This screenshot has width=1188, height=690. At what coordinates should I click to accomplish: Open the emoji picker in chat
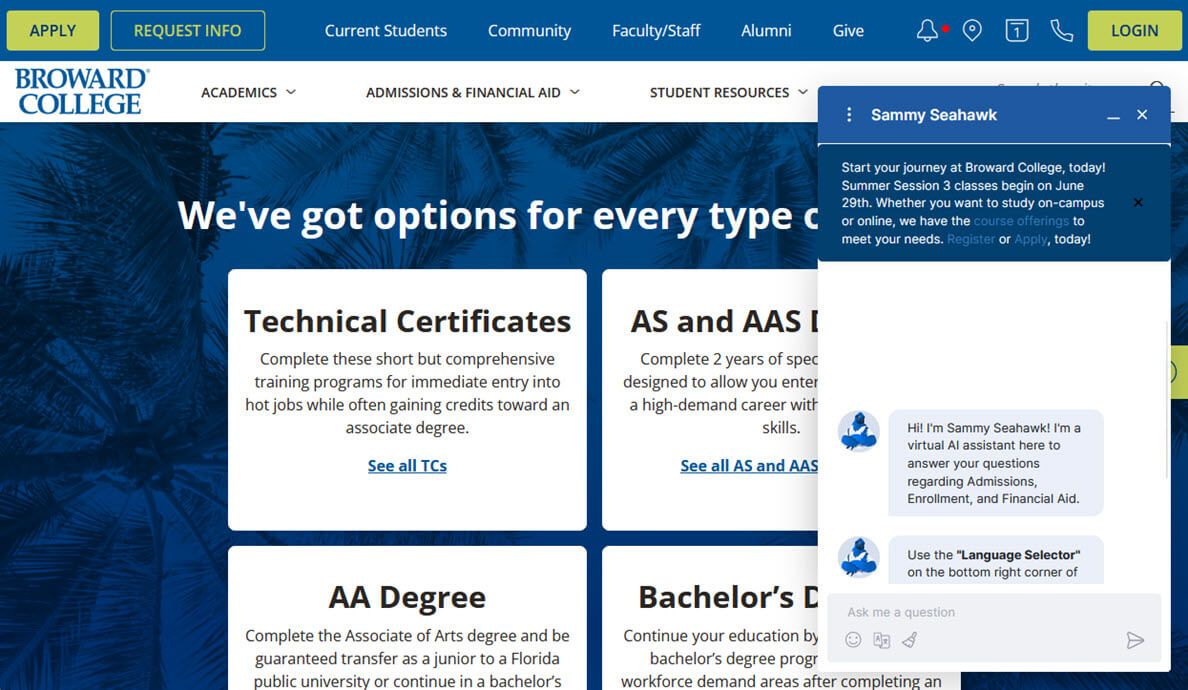point(853,640)
